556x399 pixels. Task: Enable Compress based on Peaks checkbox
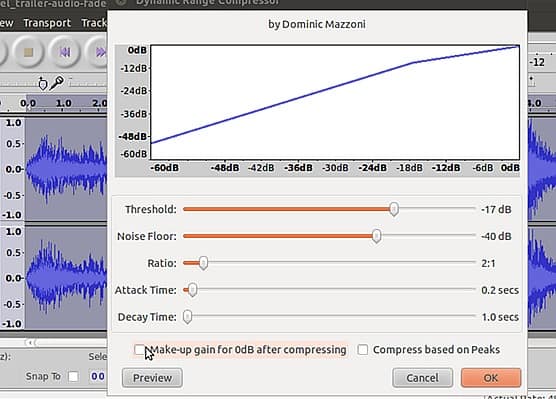click(362, 350)
